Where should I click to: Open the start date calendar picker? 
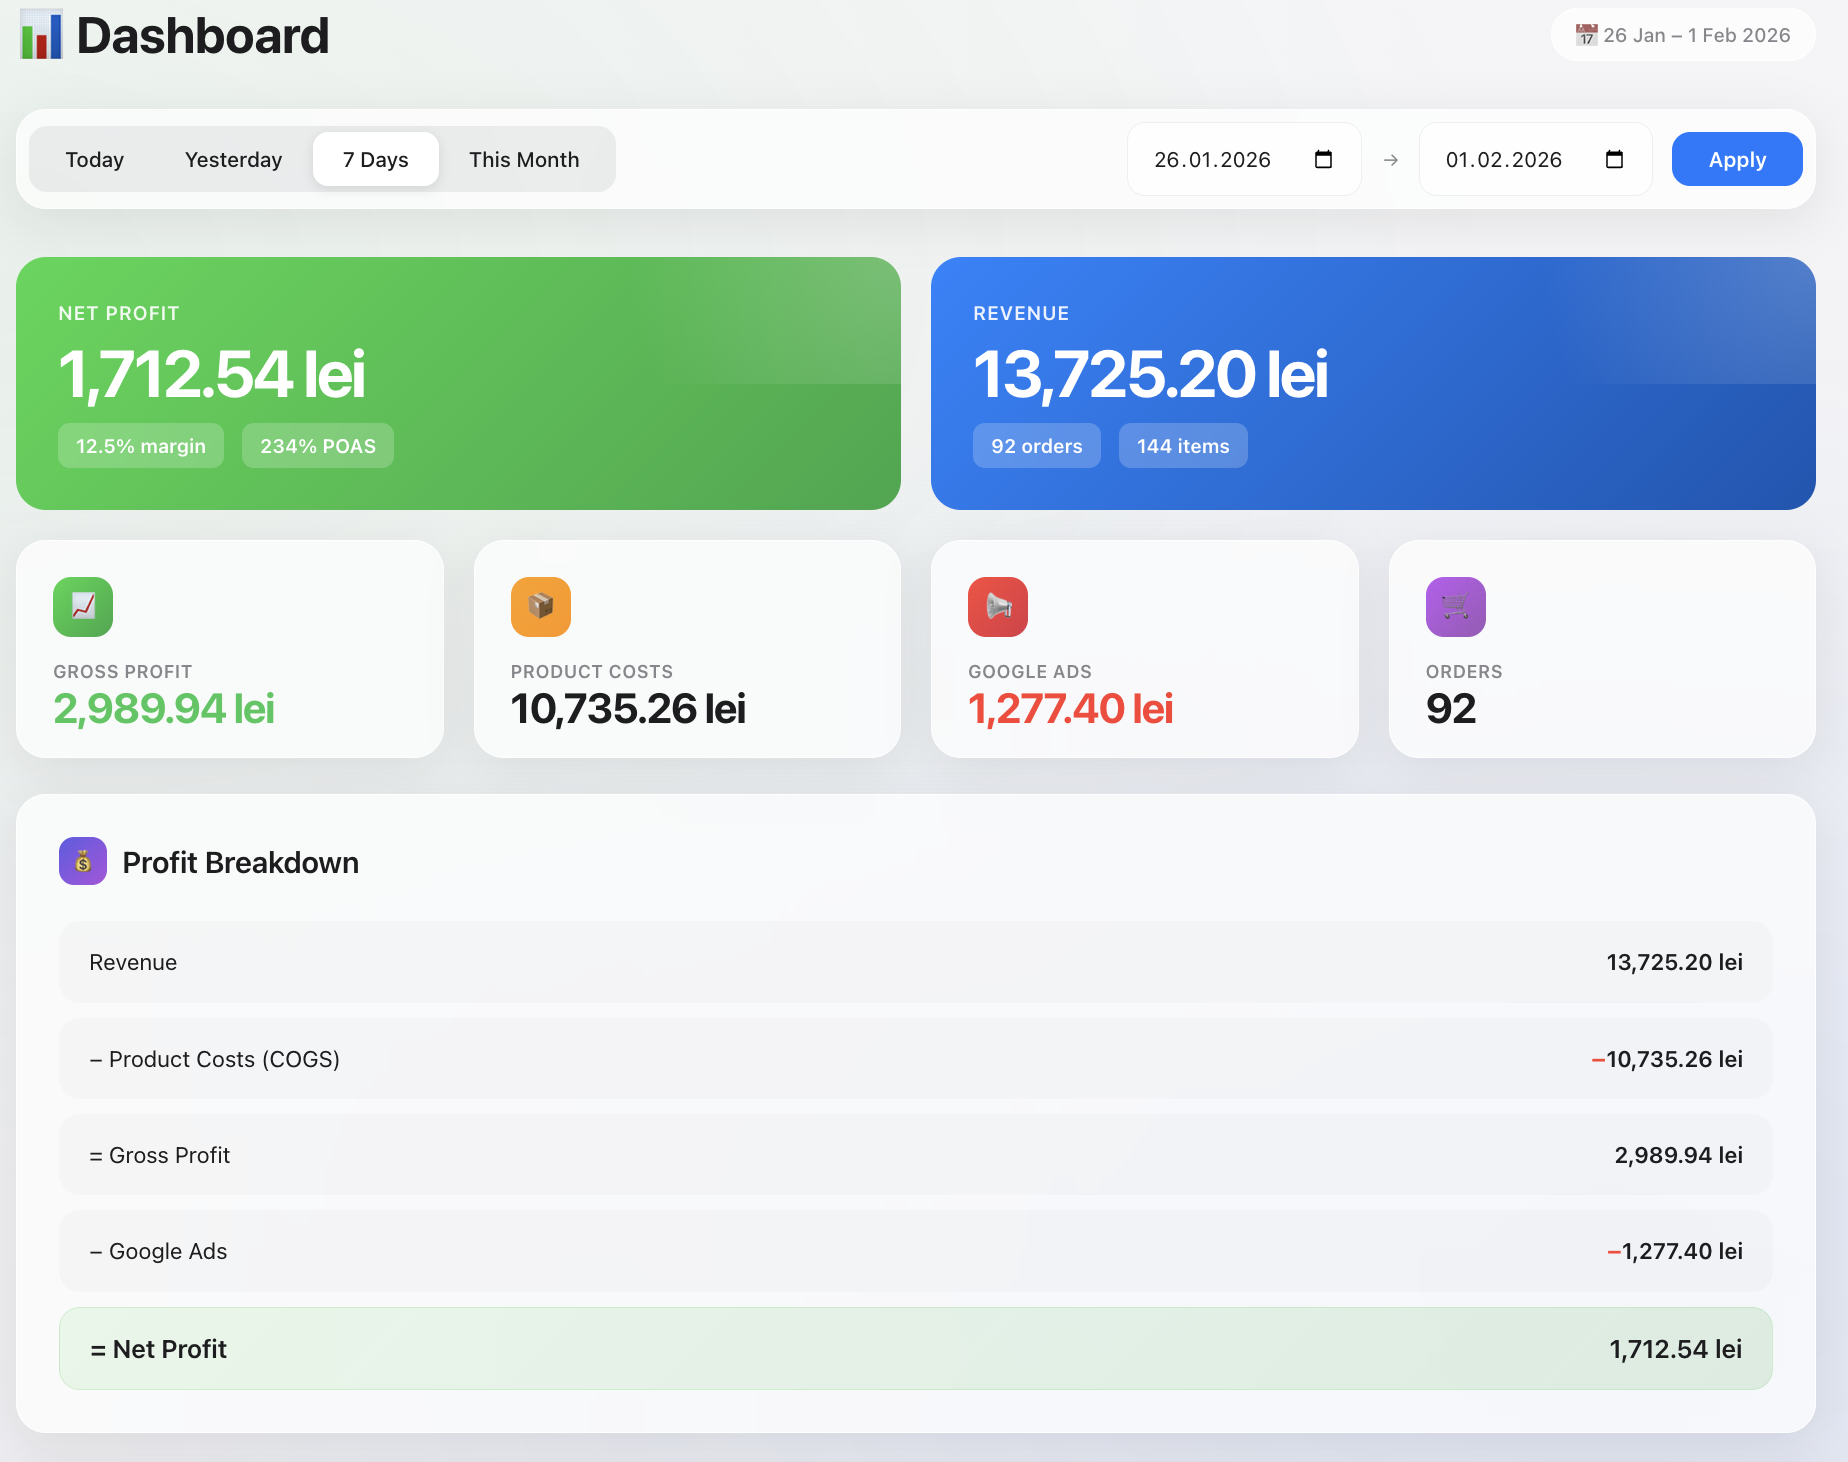tap(1323, 159)
